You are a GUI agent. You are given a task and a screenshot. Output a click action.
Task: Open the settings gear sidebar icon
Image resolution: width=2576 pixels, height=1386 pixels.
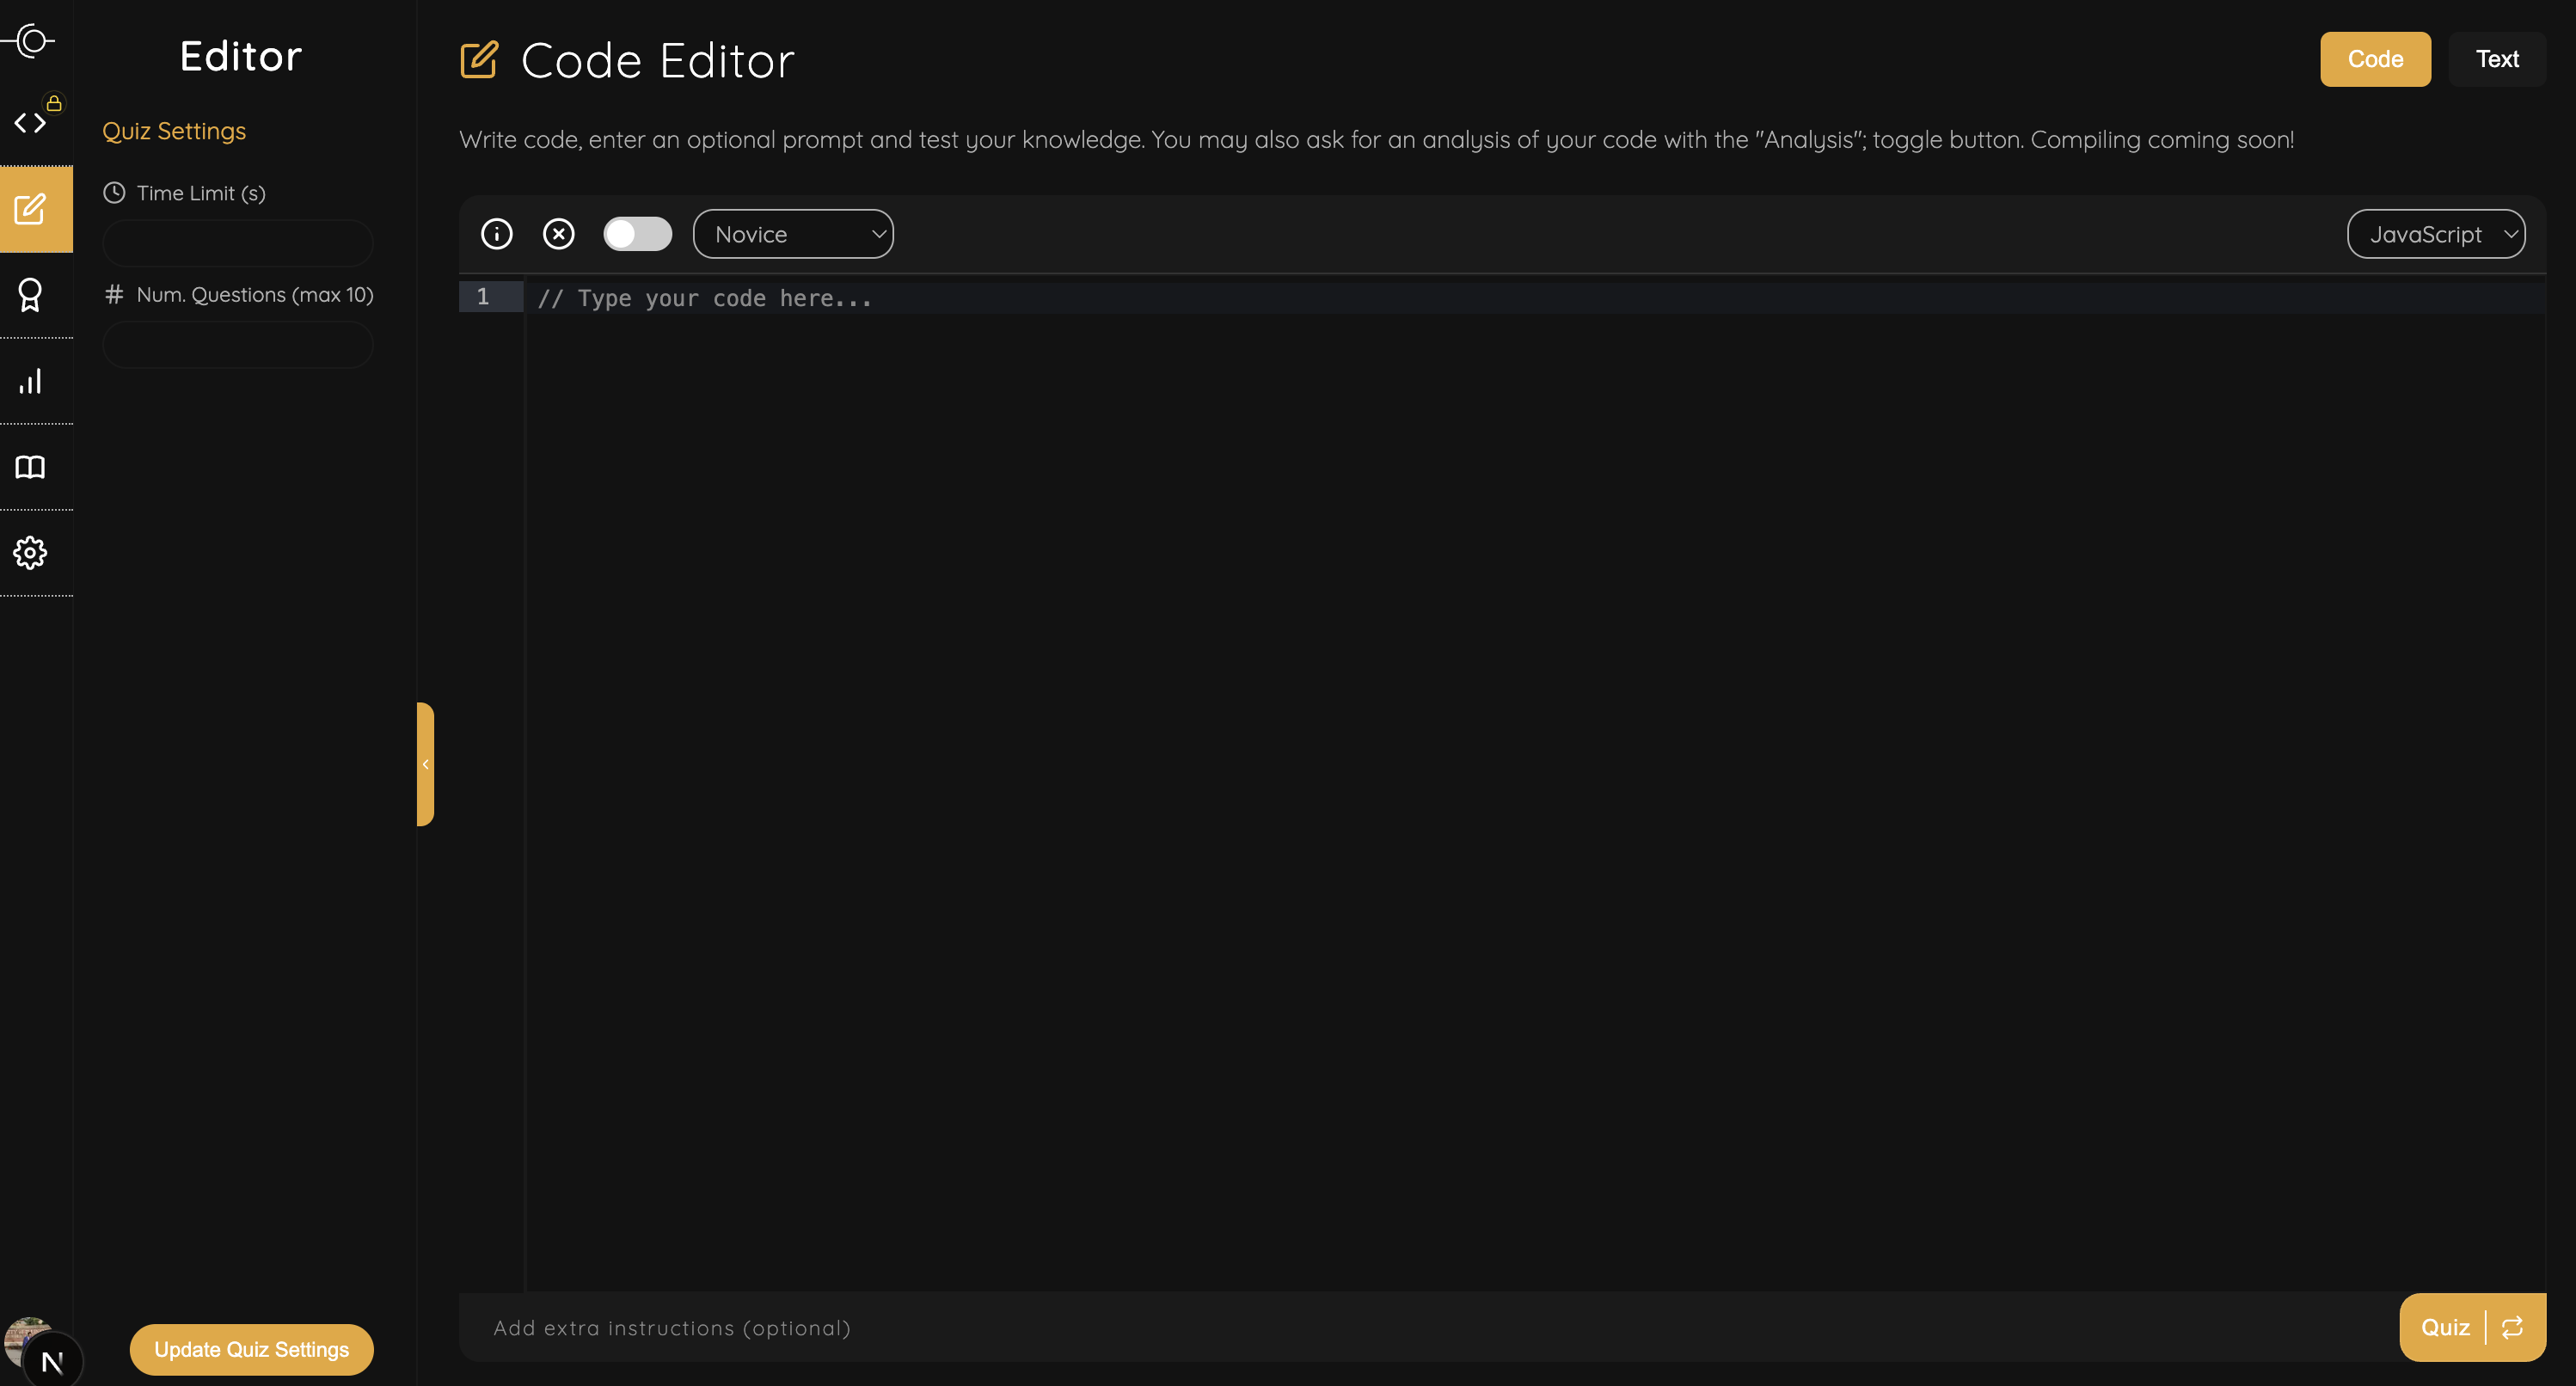(x=31, y=553)
